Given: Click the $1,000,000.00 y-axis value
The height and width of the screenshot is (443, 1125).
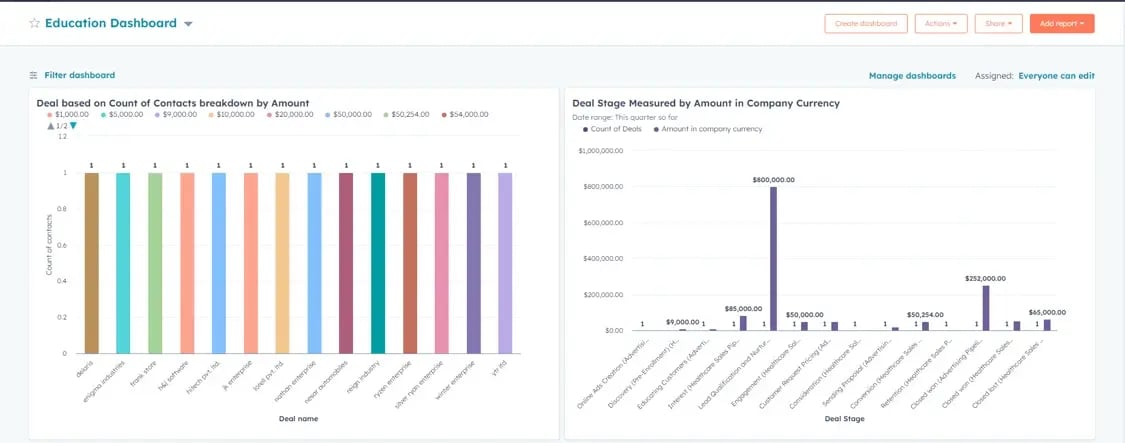Looking at the screenshot, I should click(x=601, y=151).
